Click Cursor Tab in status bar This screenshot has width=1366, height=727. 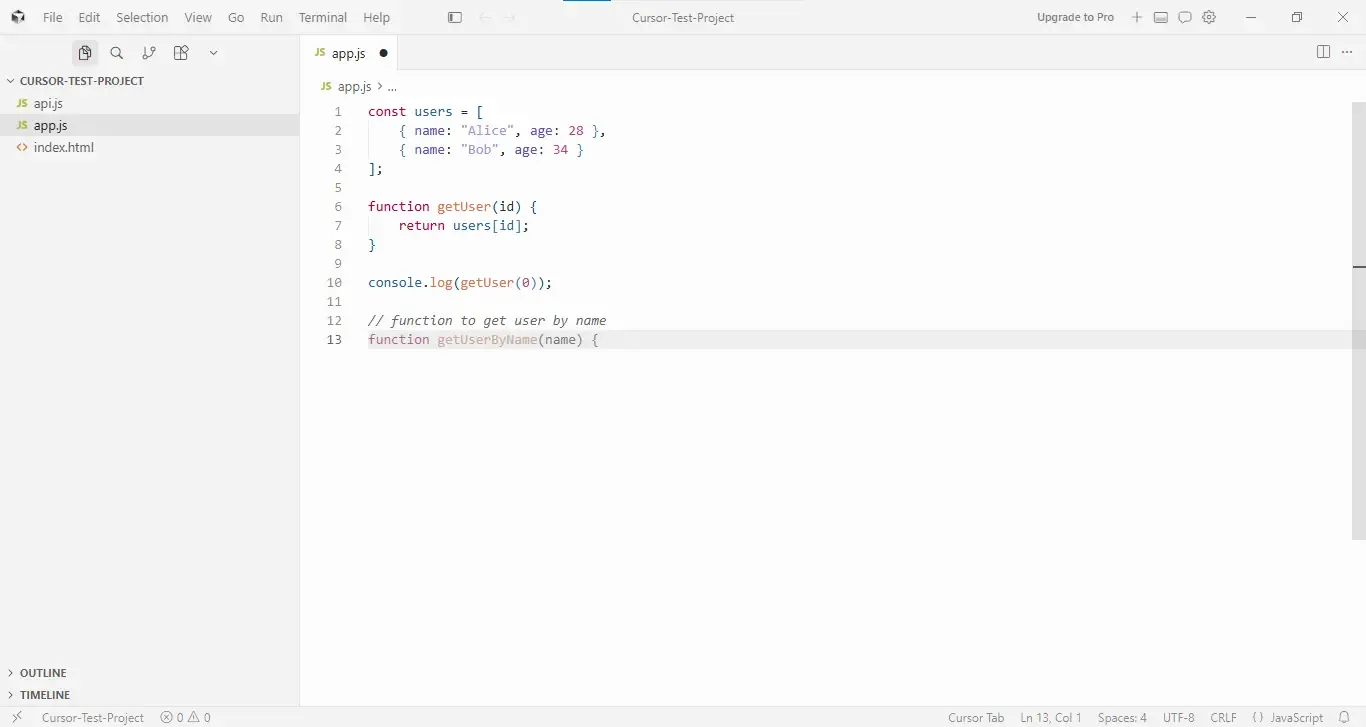[976, 717]
